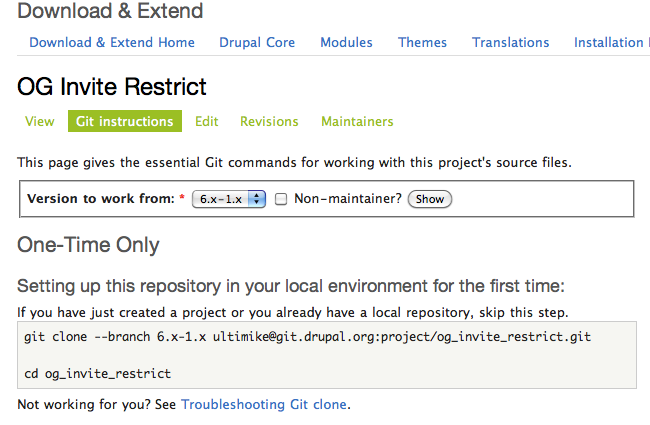Open the Modules navigation link
650x425 pixels.
pos(346,42)
